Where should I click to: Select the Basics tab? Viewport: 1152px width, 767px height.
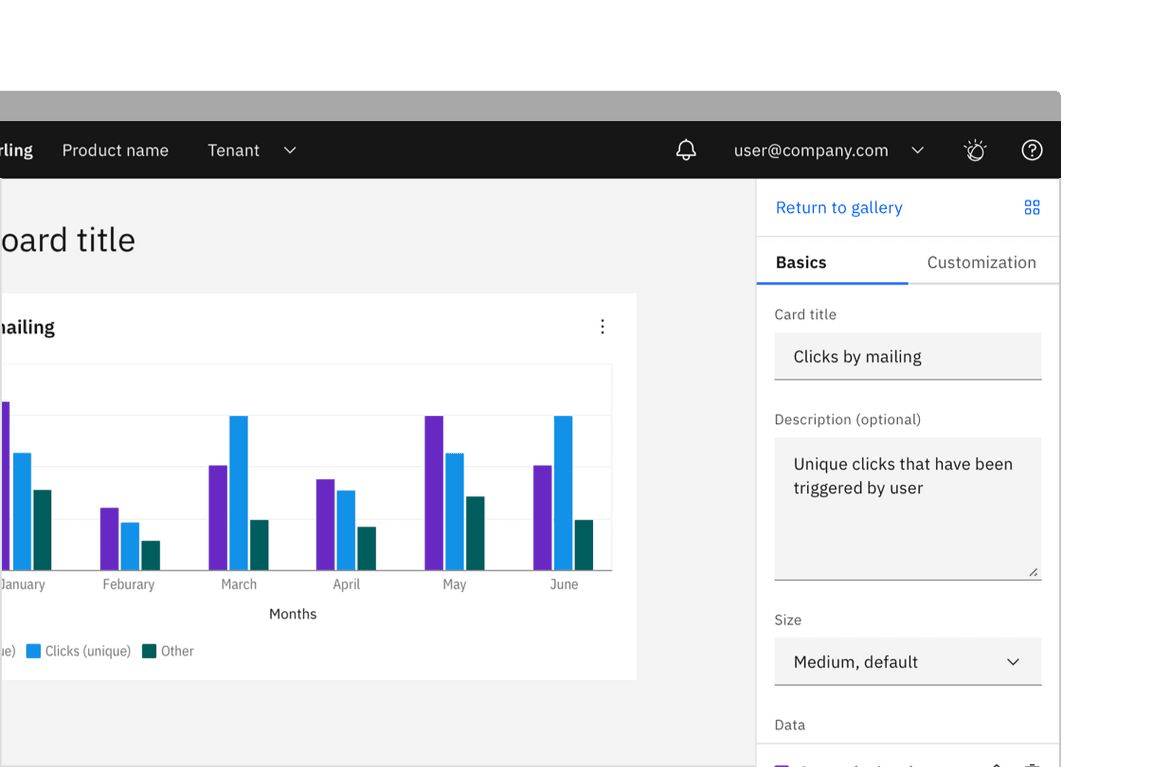pos(801,262)
